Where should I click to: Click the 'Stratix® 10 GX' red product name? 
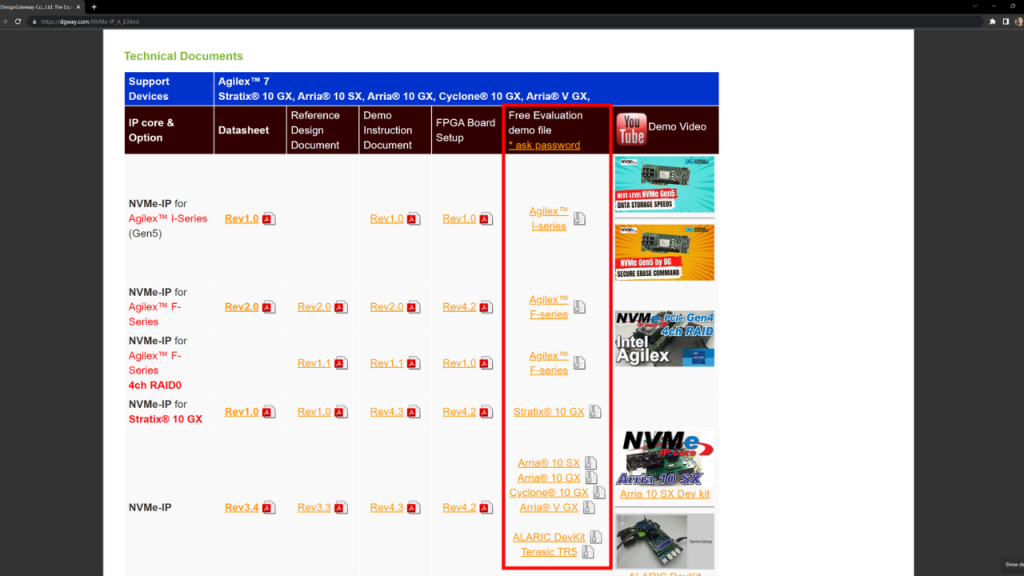165,419
